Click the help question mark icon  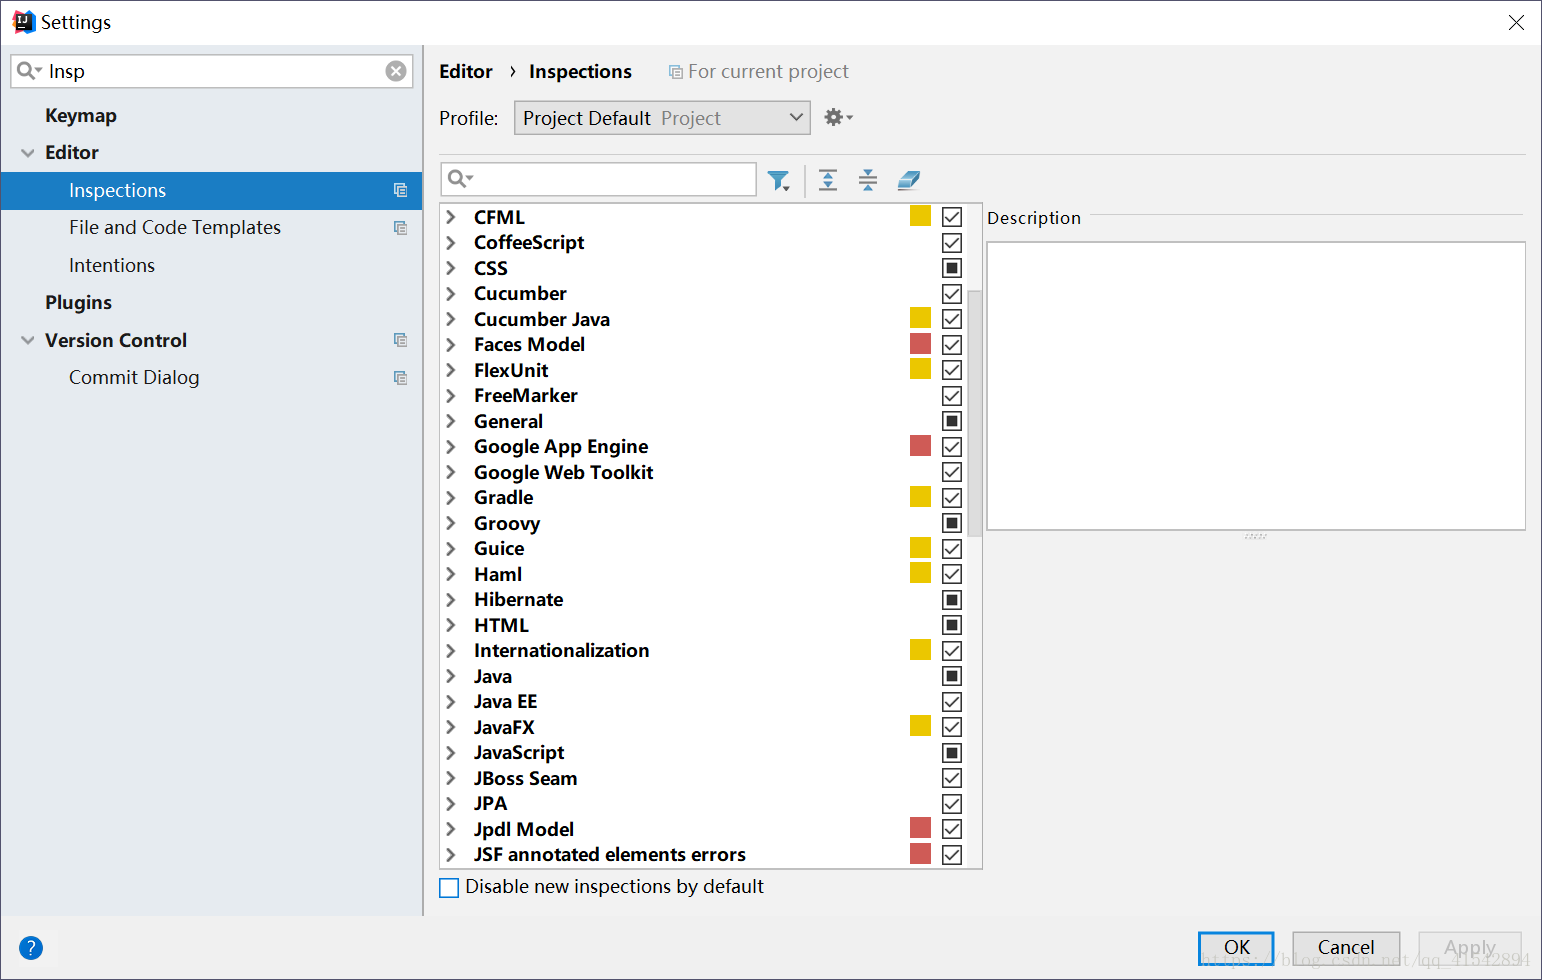(31, 947)
